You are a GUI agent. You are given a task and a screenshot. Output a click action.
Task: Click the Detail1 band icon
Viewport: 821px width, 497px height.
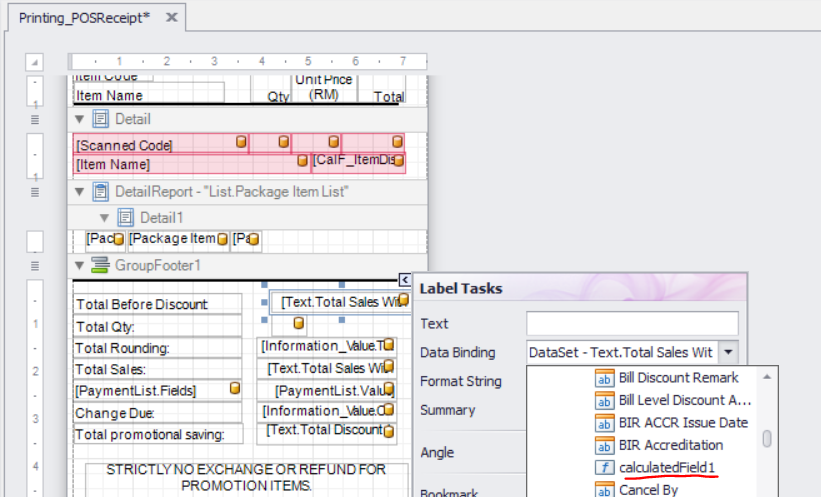tap(125, 217)
